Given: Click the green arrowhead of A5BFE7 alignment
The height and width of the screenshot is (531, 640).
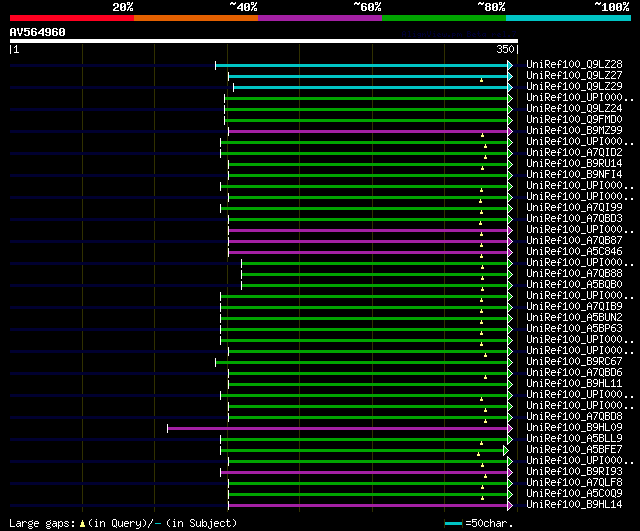Looking at the screenshot, I should pos(506,450).
